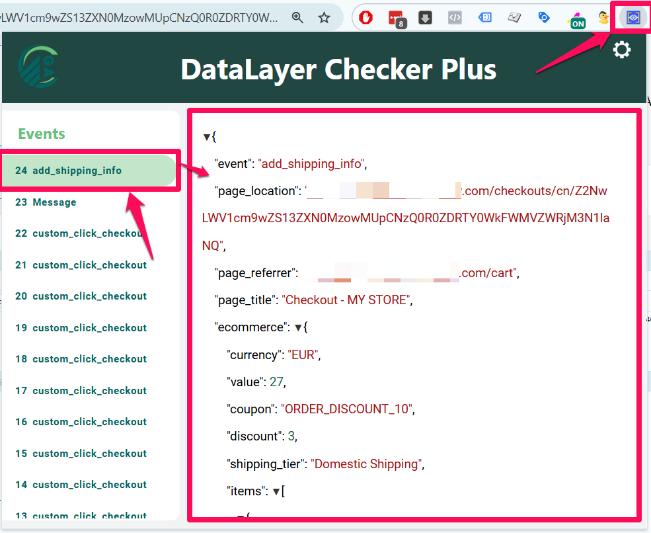Screen dimensions: 651x533
Task: Select event 24 add_shipping_info
Action: tap(88, 171)
